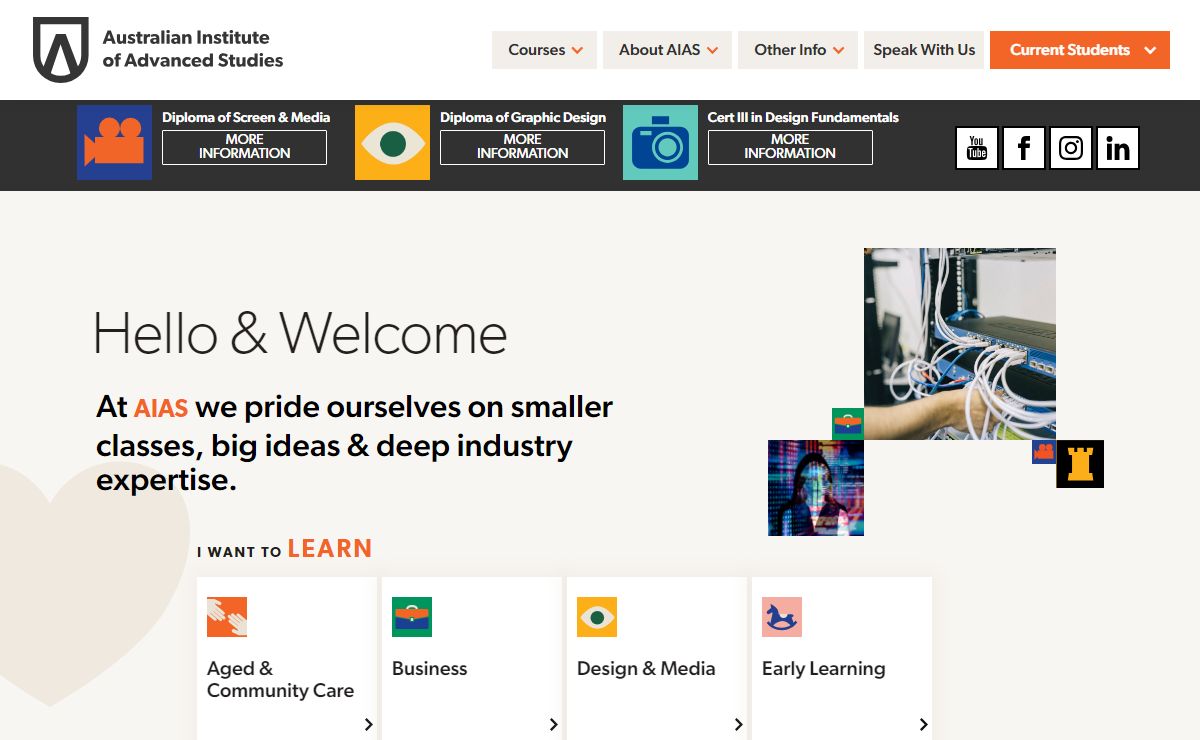This screenshot has height=740, width=1200.
Task: Click the Design & Media eye icon
Action: click(x=597, y=617)
